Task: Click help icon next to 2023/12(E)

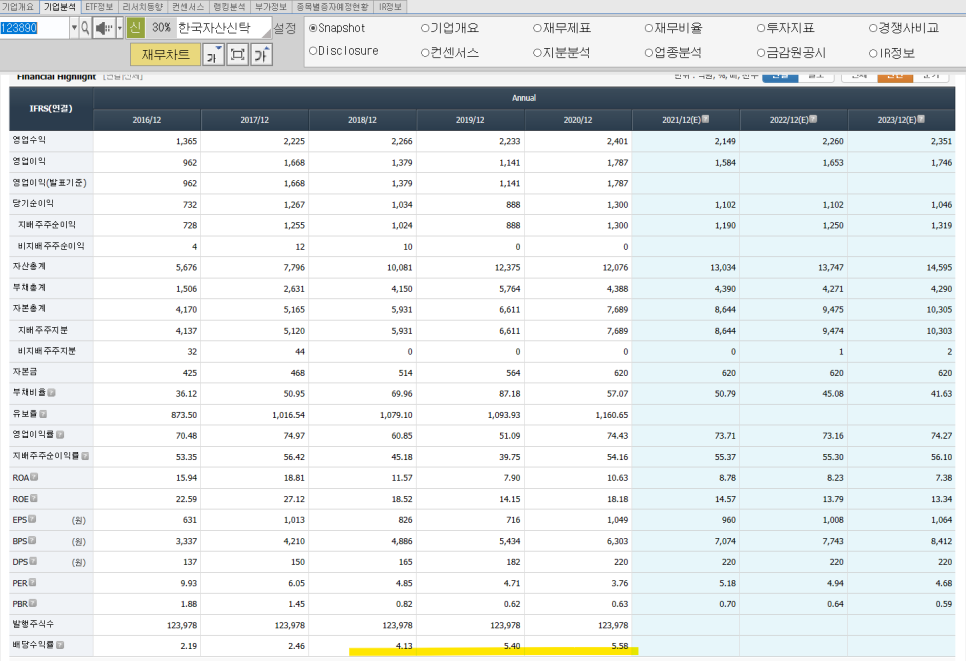Action: pos(921,119)
